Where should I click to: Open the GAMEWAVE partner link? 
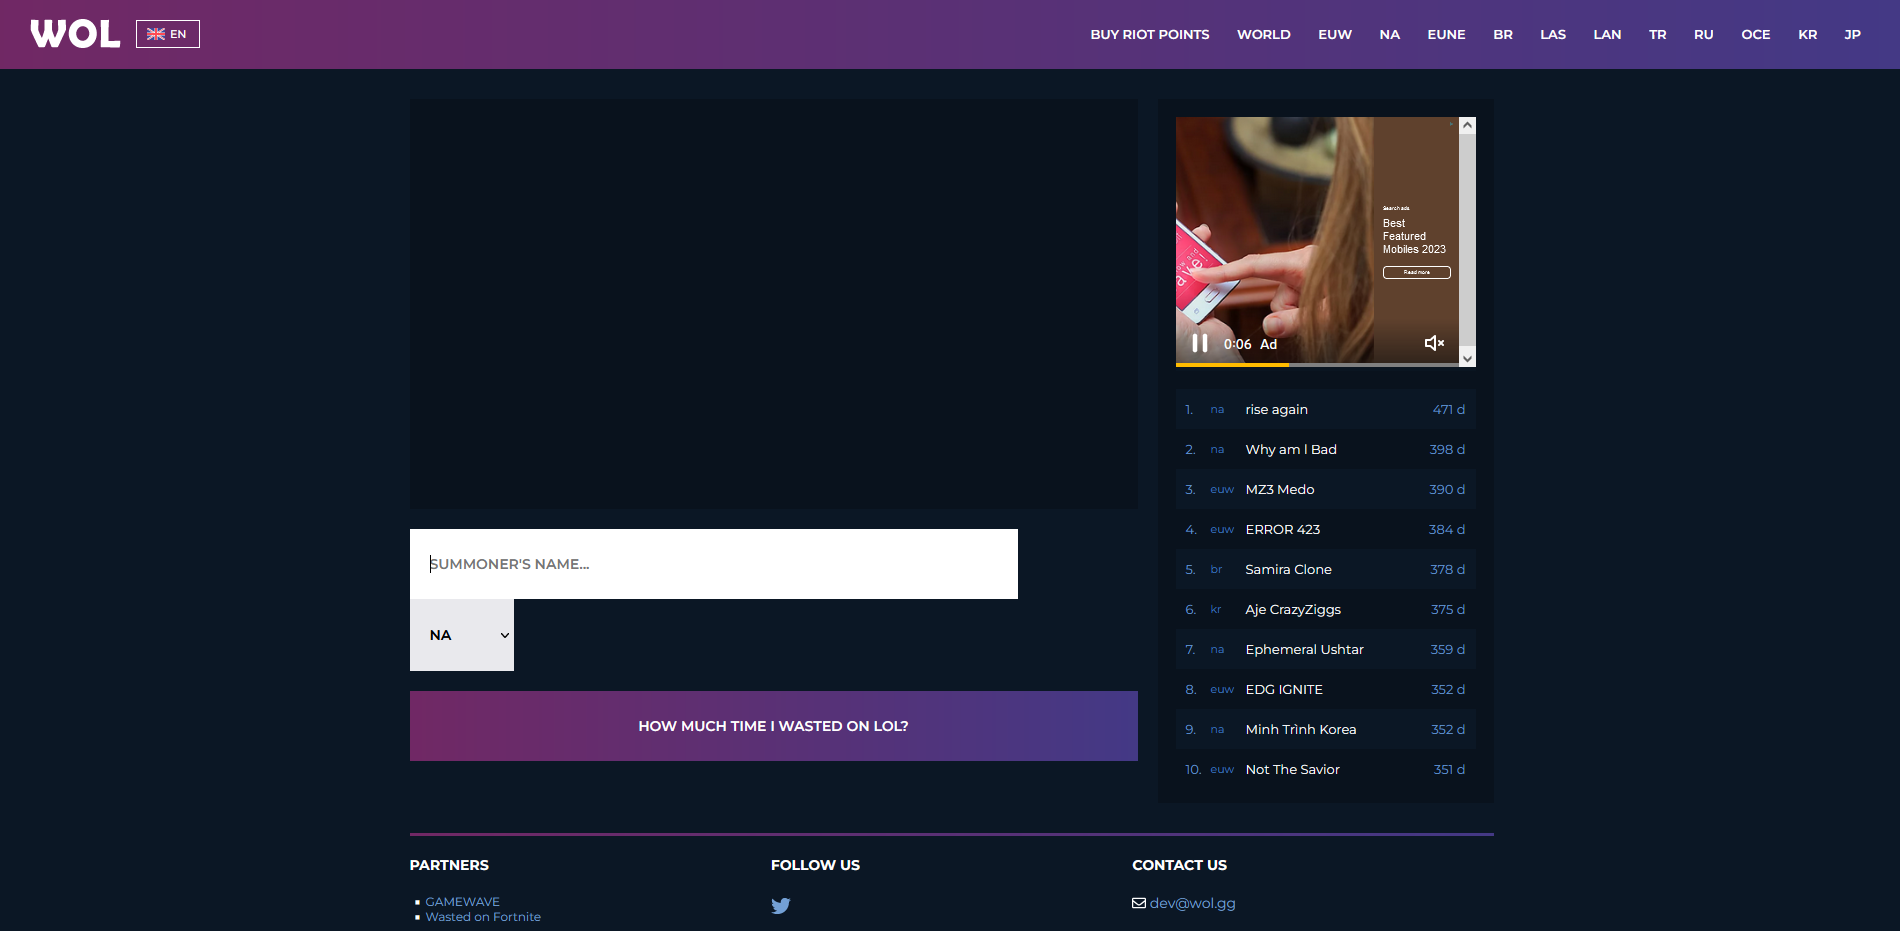462,901
